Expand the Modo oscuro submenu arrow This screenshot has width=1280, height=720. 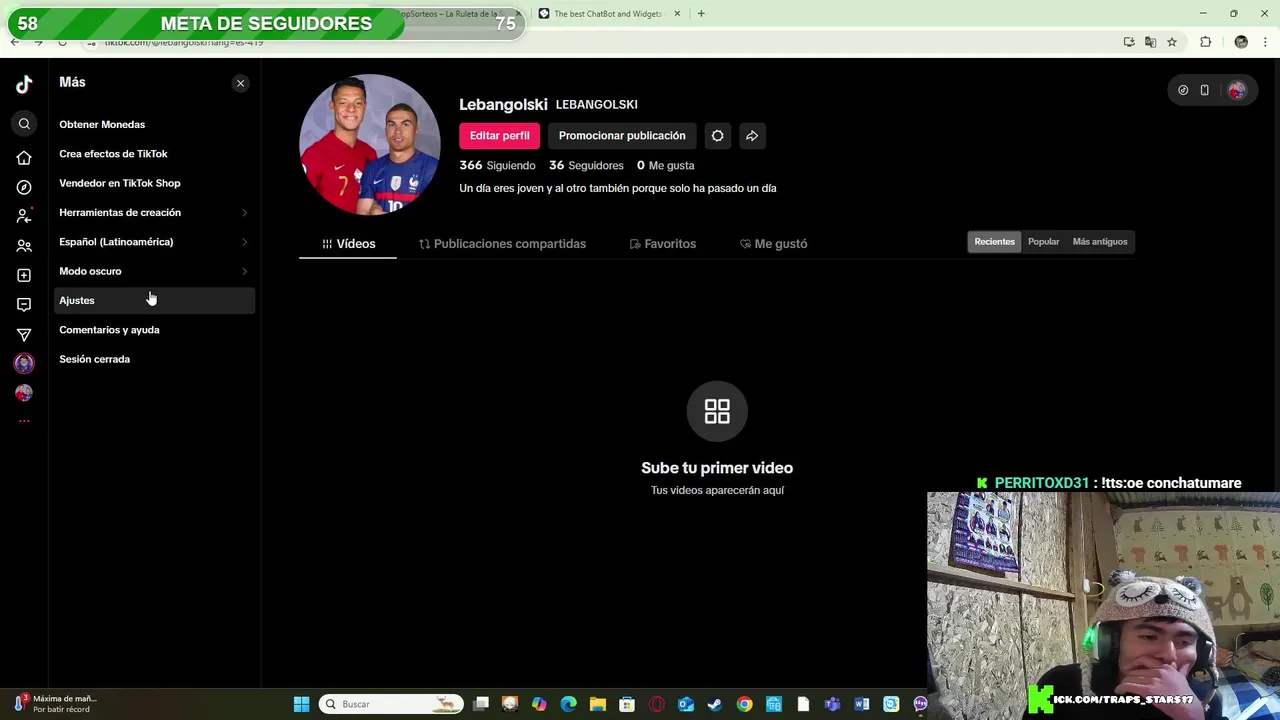tap(244, 271)
